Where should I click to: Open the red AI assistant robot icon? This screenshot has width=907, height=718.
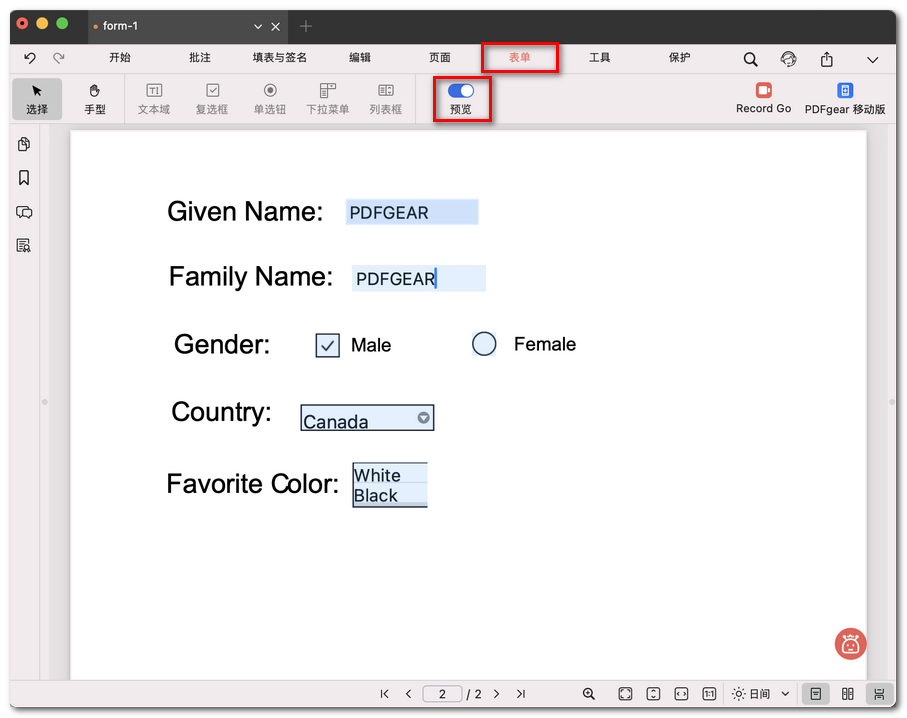point(850,644)
